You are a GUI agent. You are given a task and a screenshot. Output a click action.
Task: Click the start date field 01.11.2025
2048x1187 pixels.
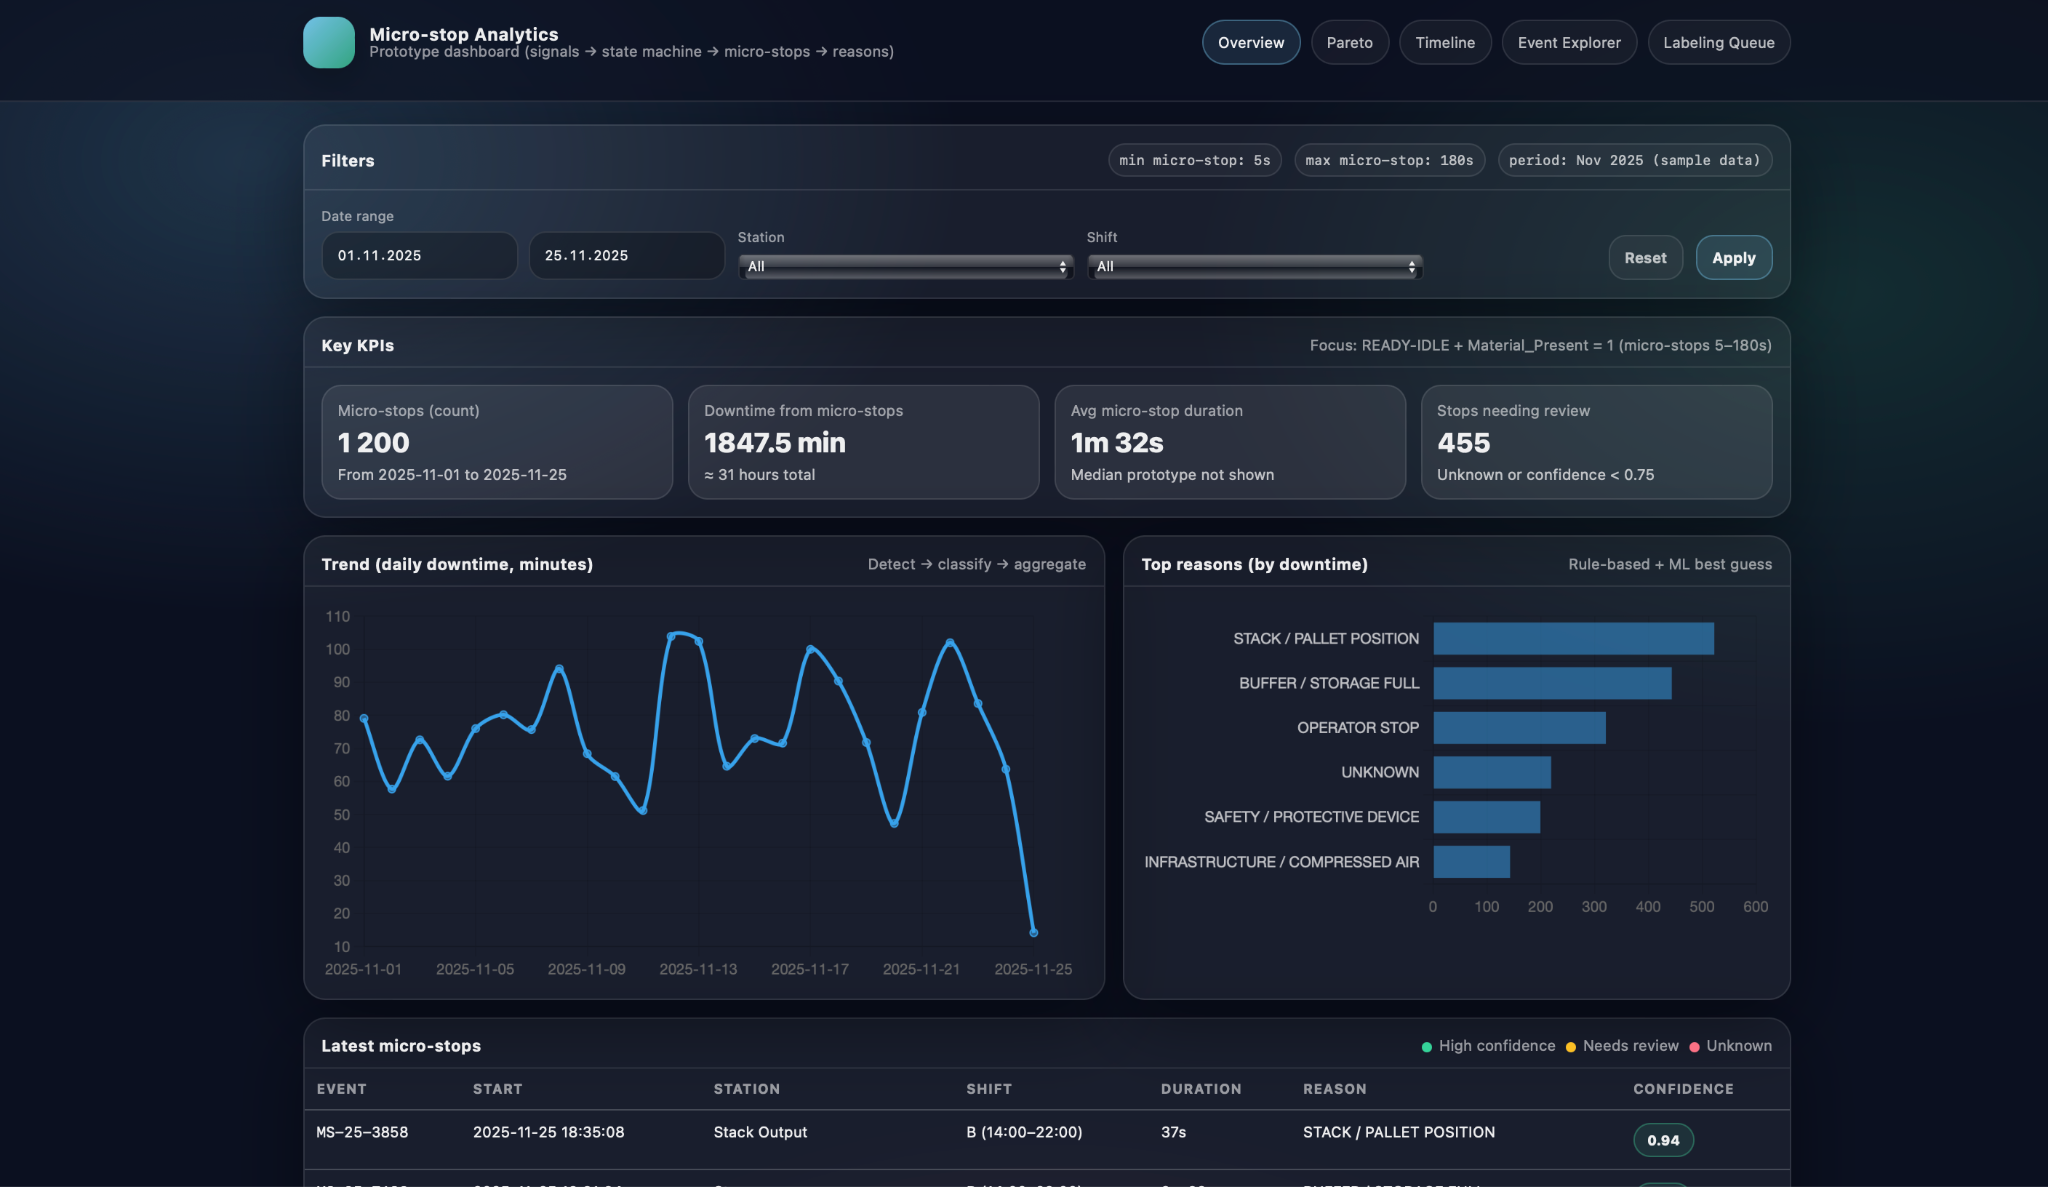419,255
